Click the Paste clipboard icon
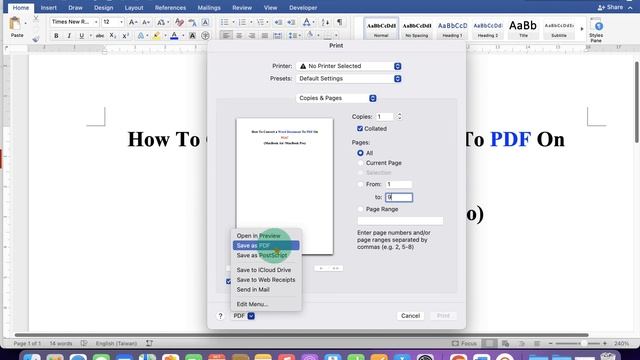Viewport: 640px width, 360px height. coord(15,24)
